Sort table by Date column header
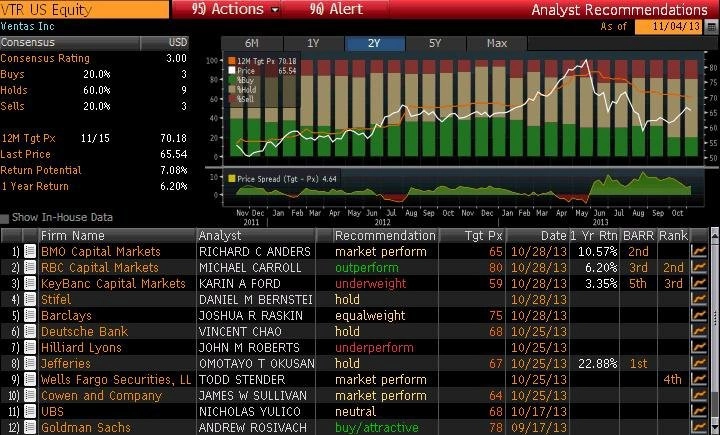Image resolution: width=720 pixels, height=435 pixels. tap(537, 236)
